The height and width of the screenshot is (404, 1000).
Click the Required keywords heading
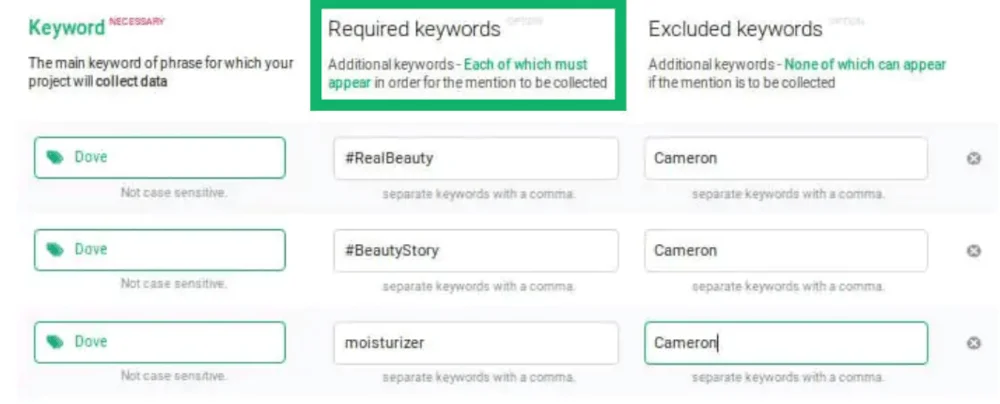pyautogui.click(x=414, y=29)
